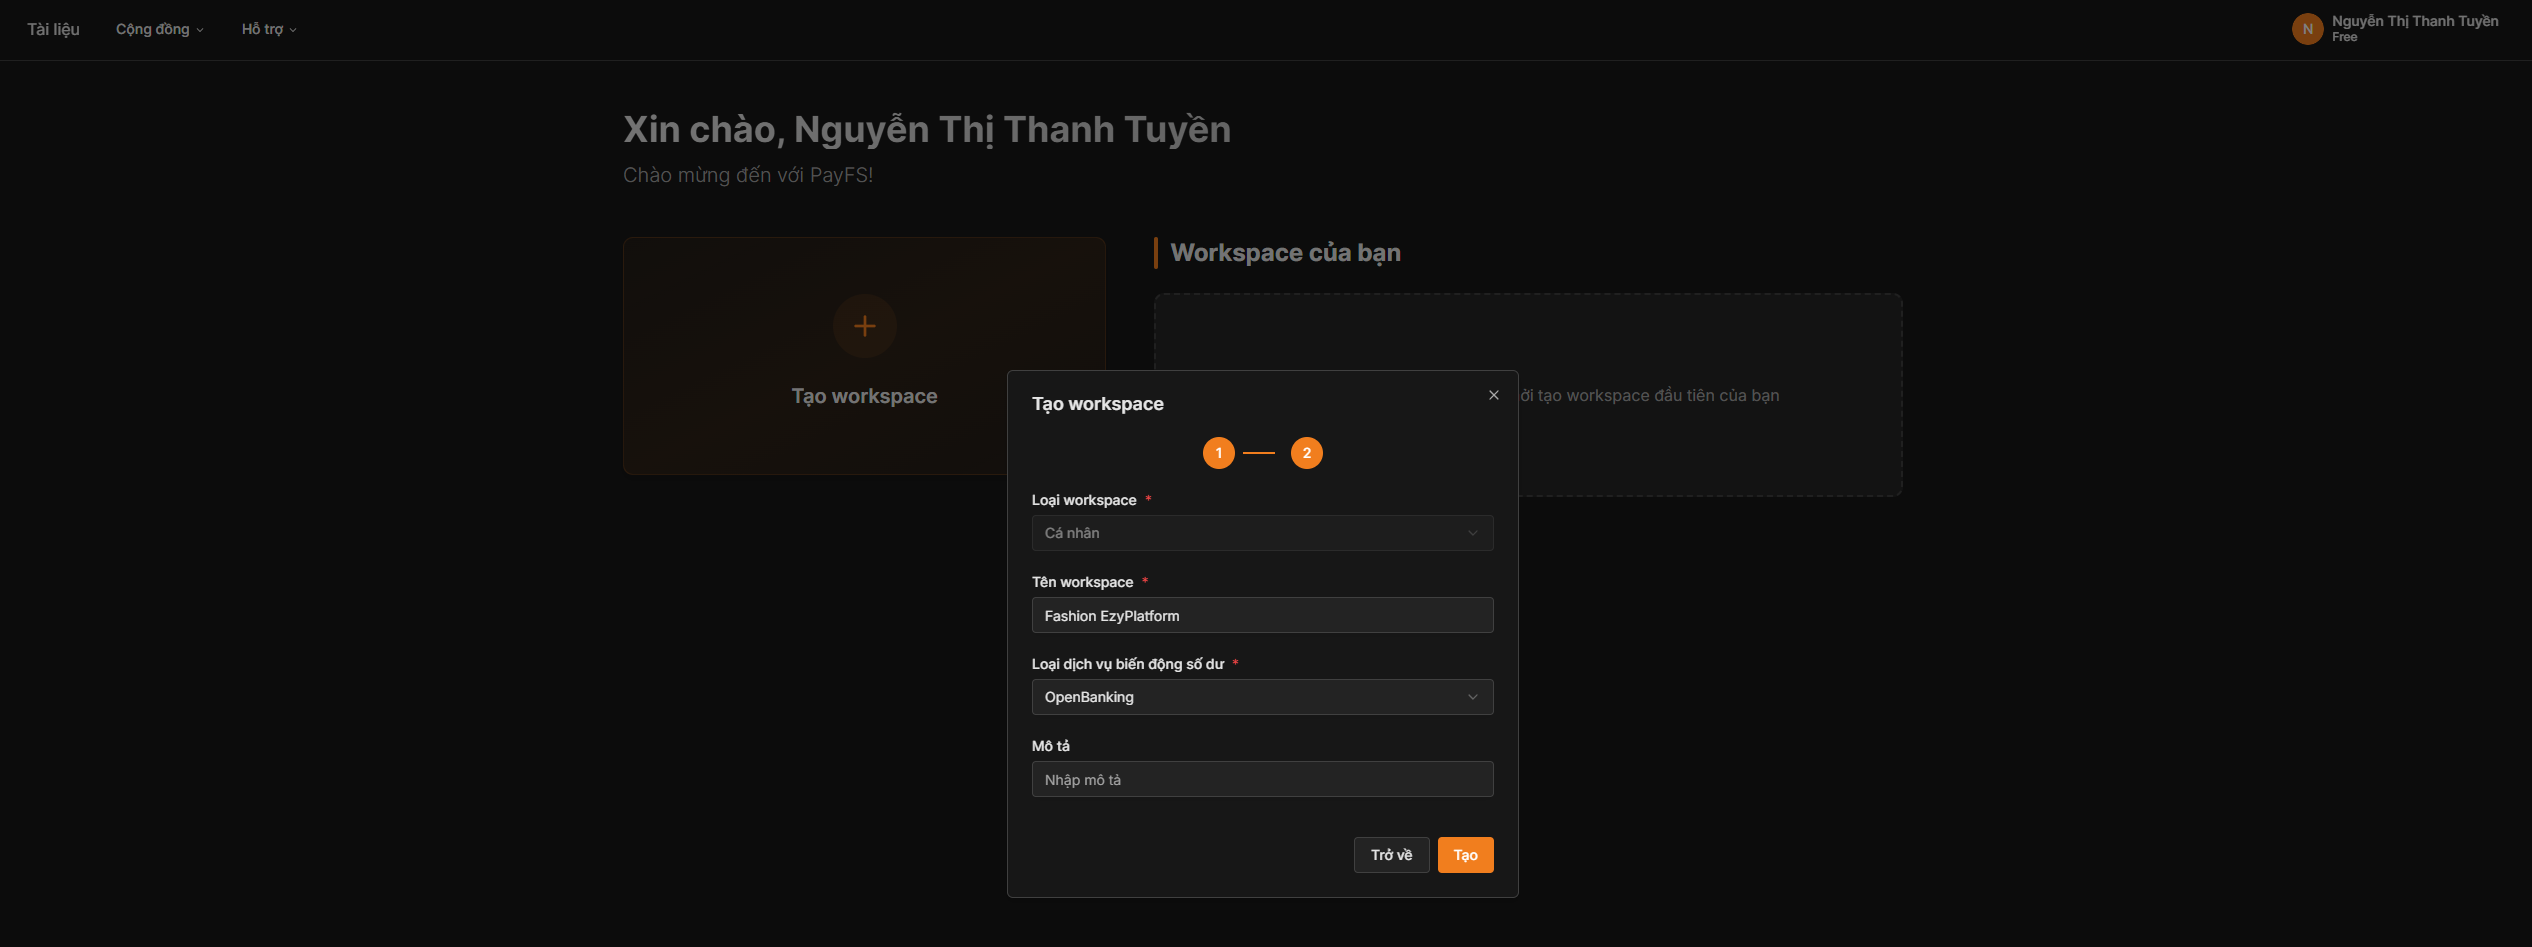Screen dimensions: 2532x947
Task: Open Tài liệu in the top navigation
Action: click(x=53, y=29)
